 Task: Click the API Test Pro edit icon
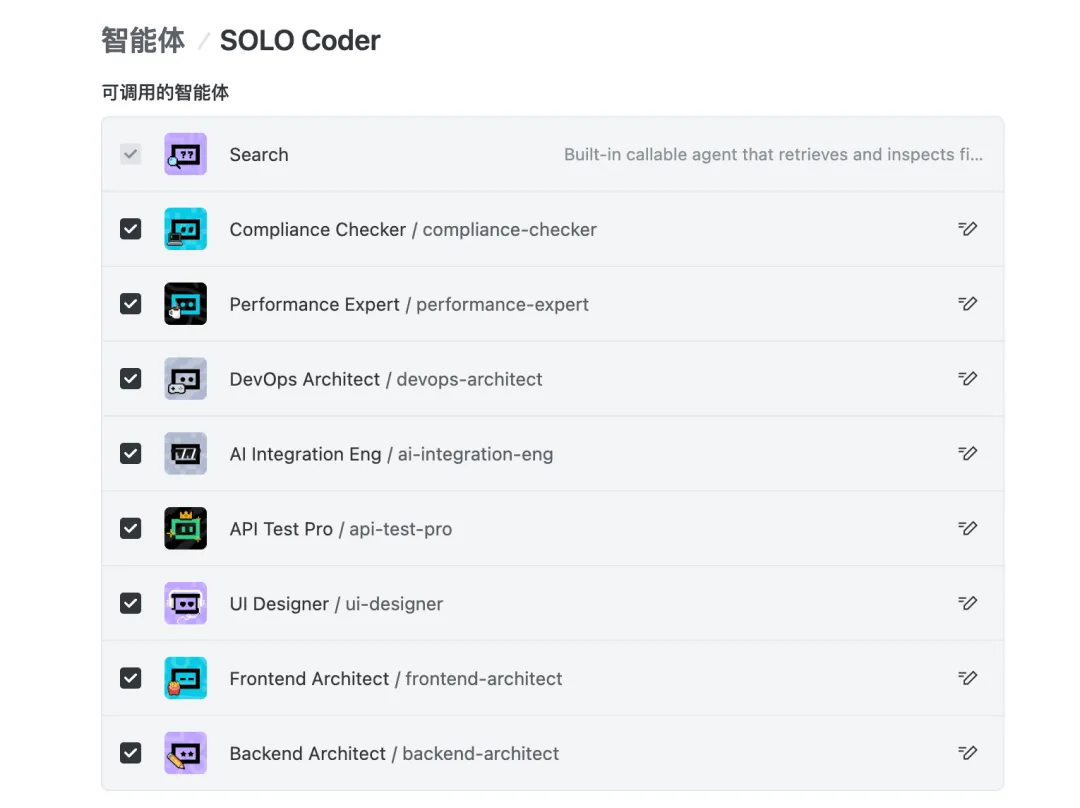pyautogui.click(x=967, y=528)
